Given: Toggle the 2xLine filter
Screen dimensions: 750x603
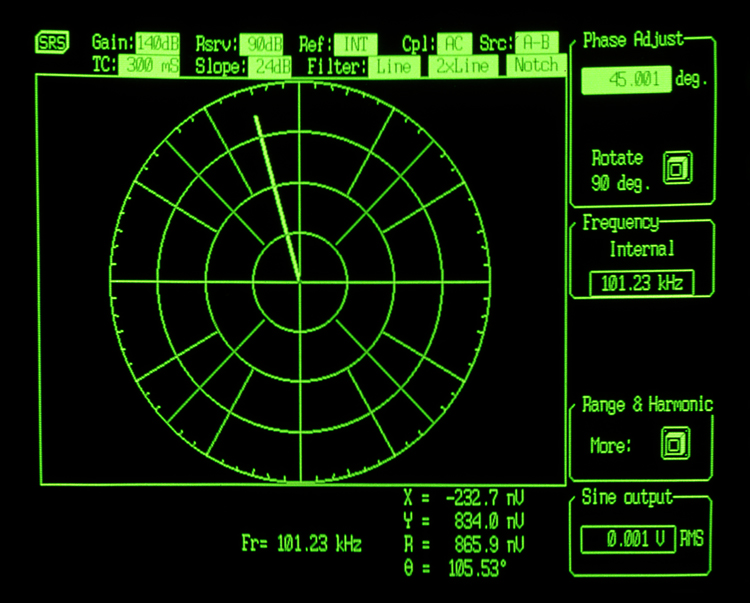Looking at the screenshot, I should [461, 67].
